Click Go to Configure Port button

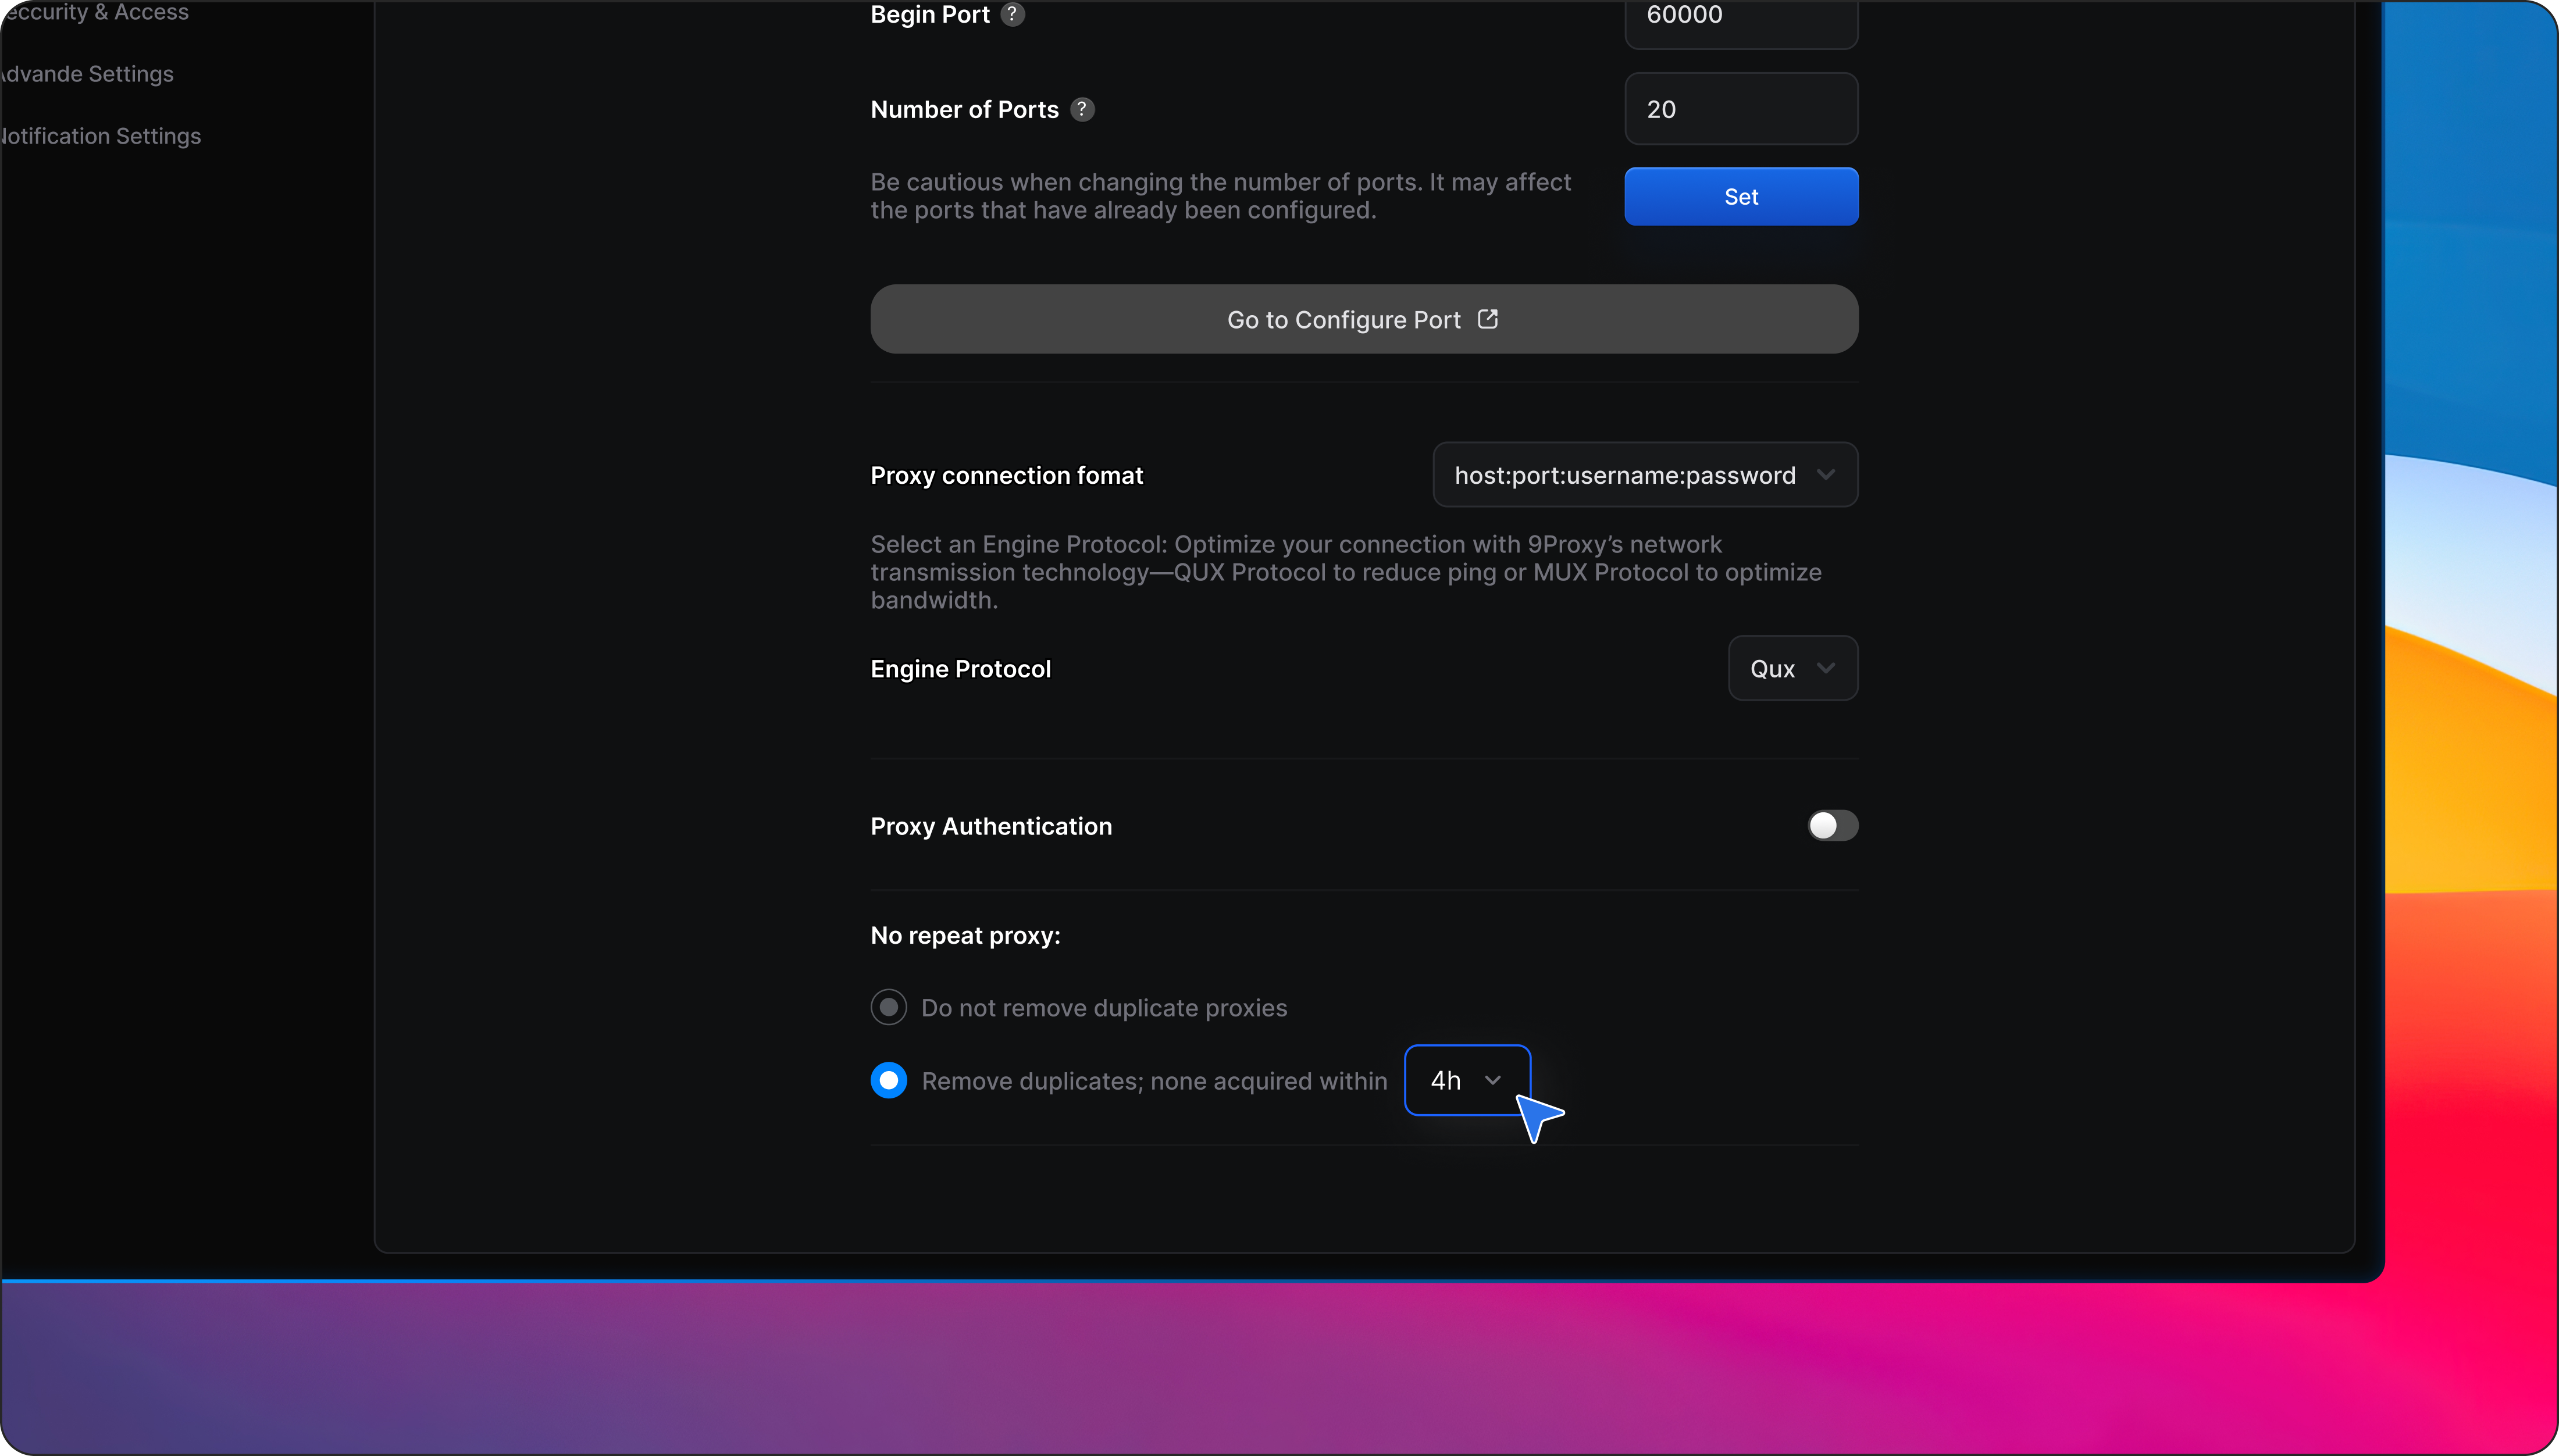pos(1363,319)
